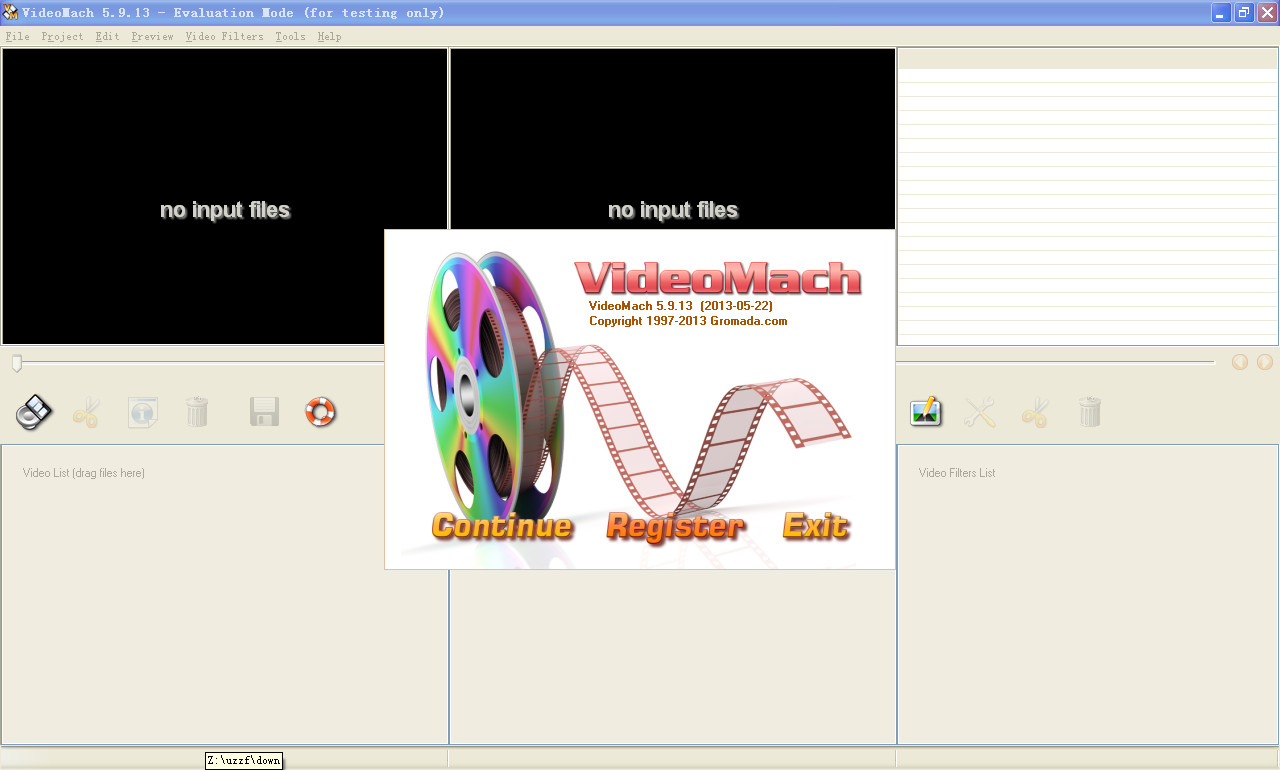Screen dimensions: 1280x770
Task: Click the next frame arrow button
Action: [x=1265, y=362]
